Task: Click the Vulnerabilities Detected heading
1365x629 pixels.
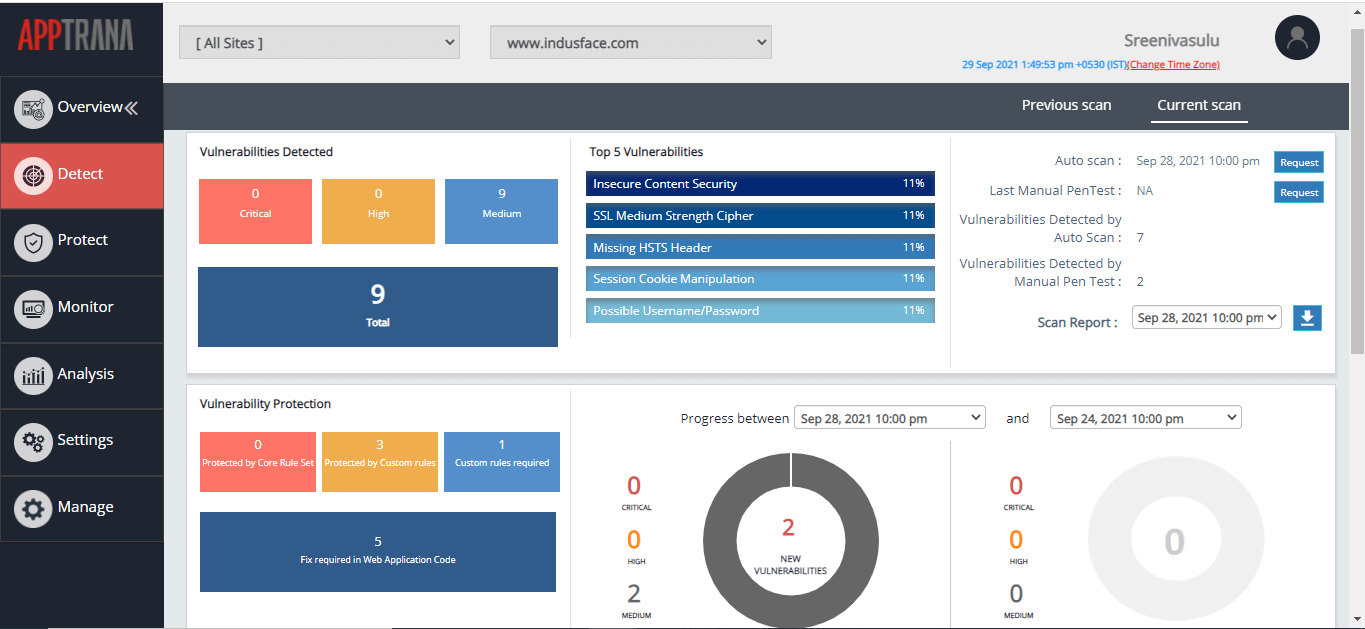Action: click(x=266, y=152)
